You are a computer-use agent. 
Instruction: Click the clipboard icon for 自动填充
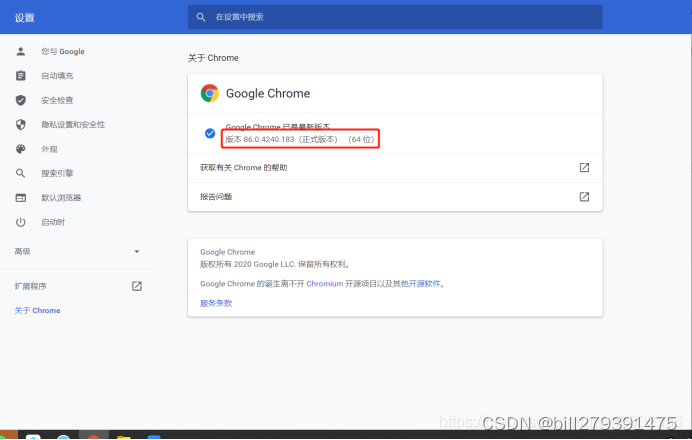pos(21,75)
